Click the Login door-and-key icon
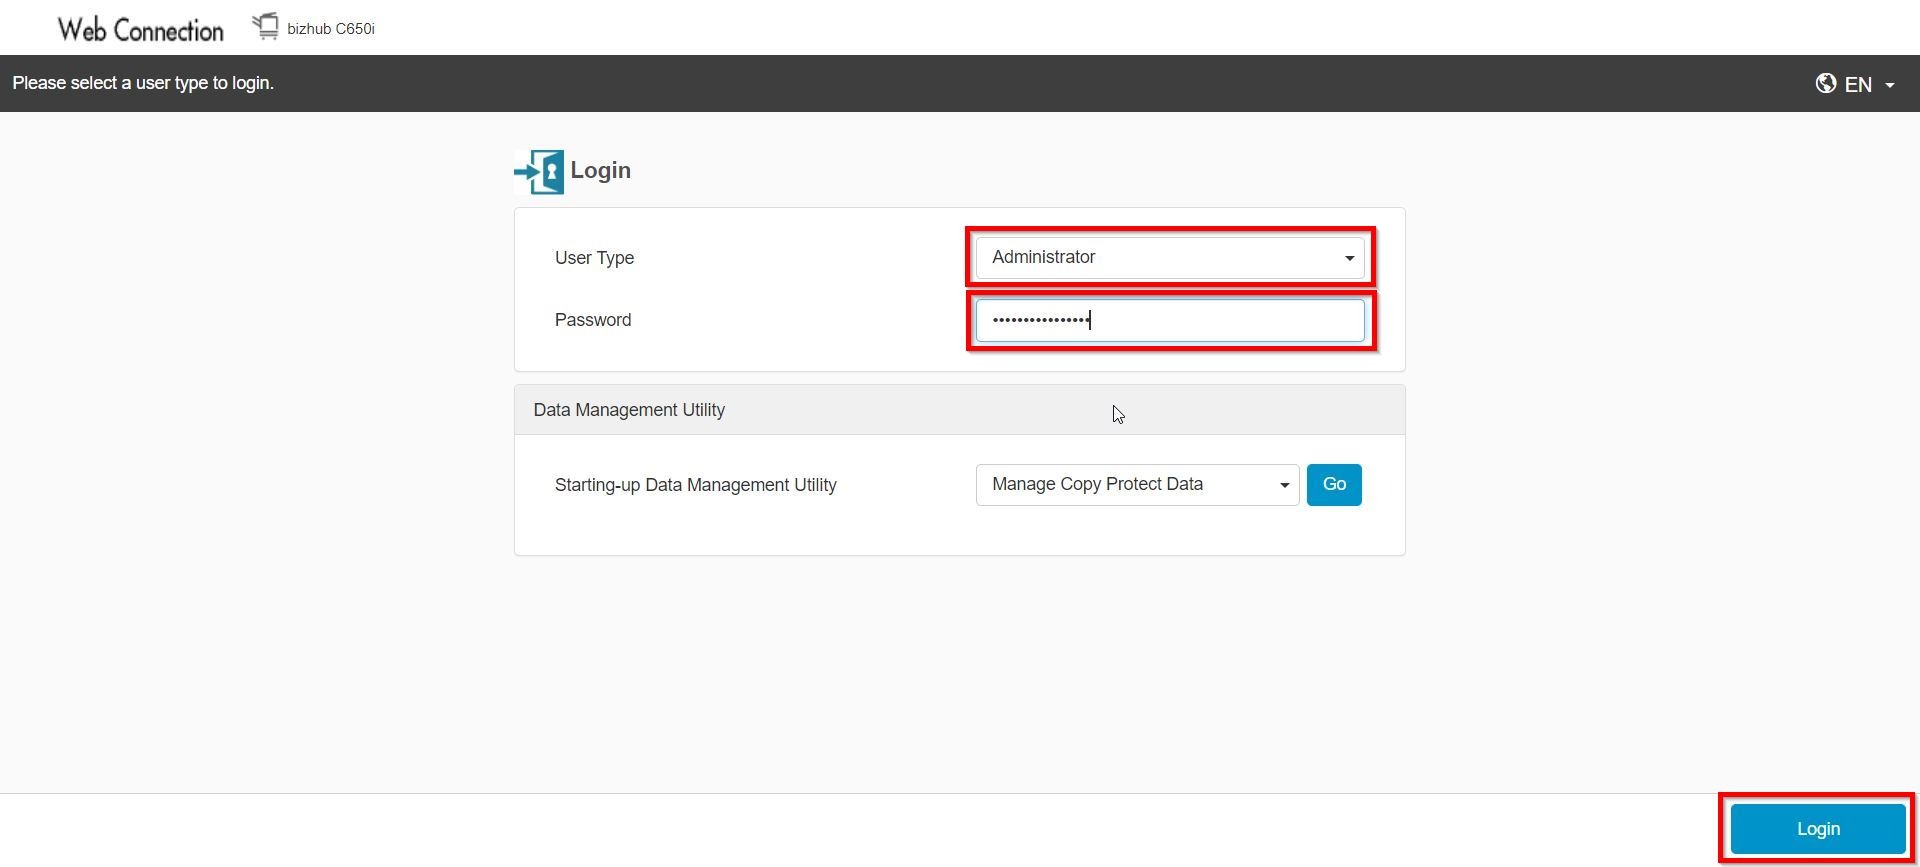 pyautogui.click(x=540, y=171)
